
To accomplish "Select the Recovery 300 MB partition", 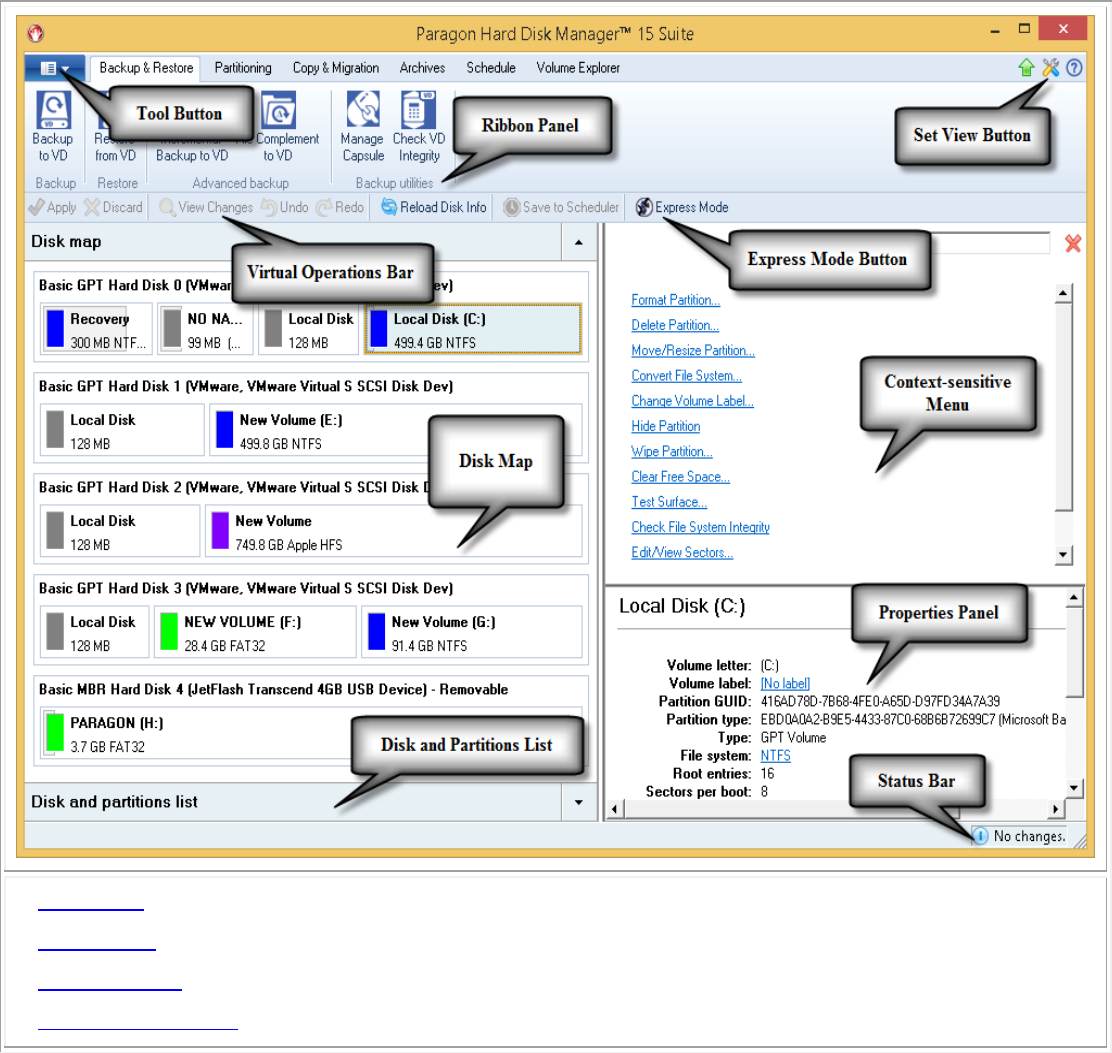I will pos(96,330).
